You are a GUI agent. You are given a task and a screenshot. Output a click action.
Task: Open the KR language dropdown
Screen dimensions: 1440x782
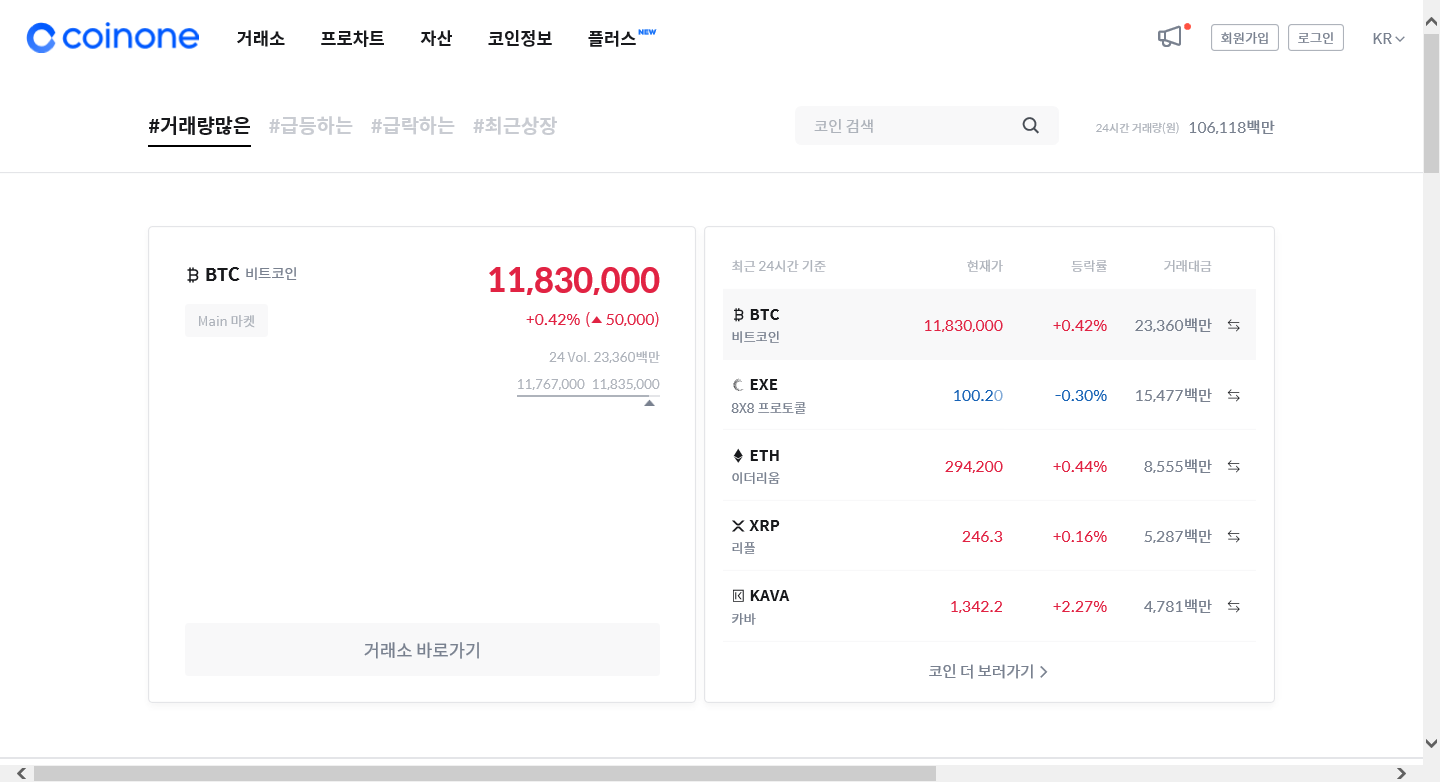point(1388,38)
